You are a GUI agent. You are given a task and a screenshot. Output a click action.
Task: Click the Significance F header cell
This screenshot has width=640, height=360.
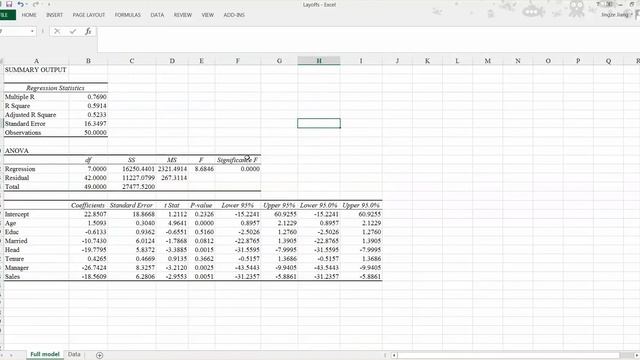point(238,160)
